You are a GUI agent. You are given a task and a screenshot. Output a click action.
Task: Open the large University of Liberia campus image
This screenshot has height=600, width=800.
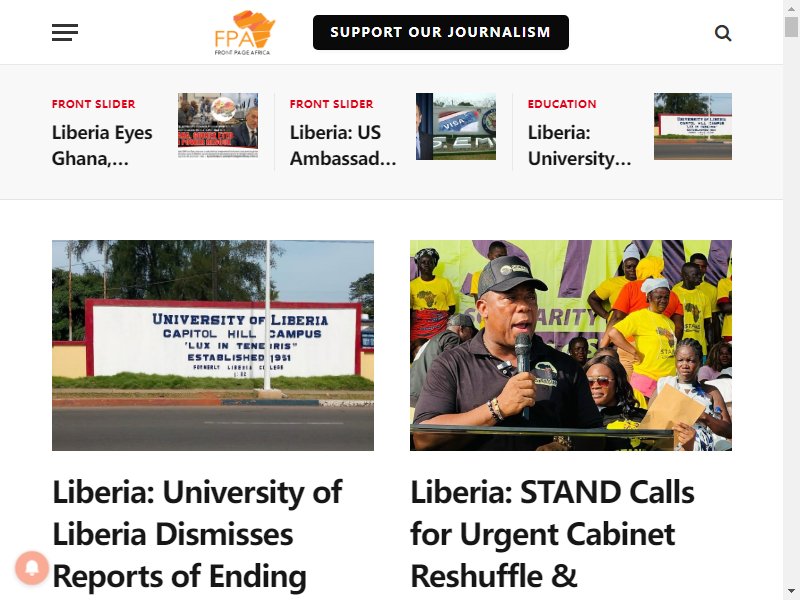point(213,345)
